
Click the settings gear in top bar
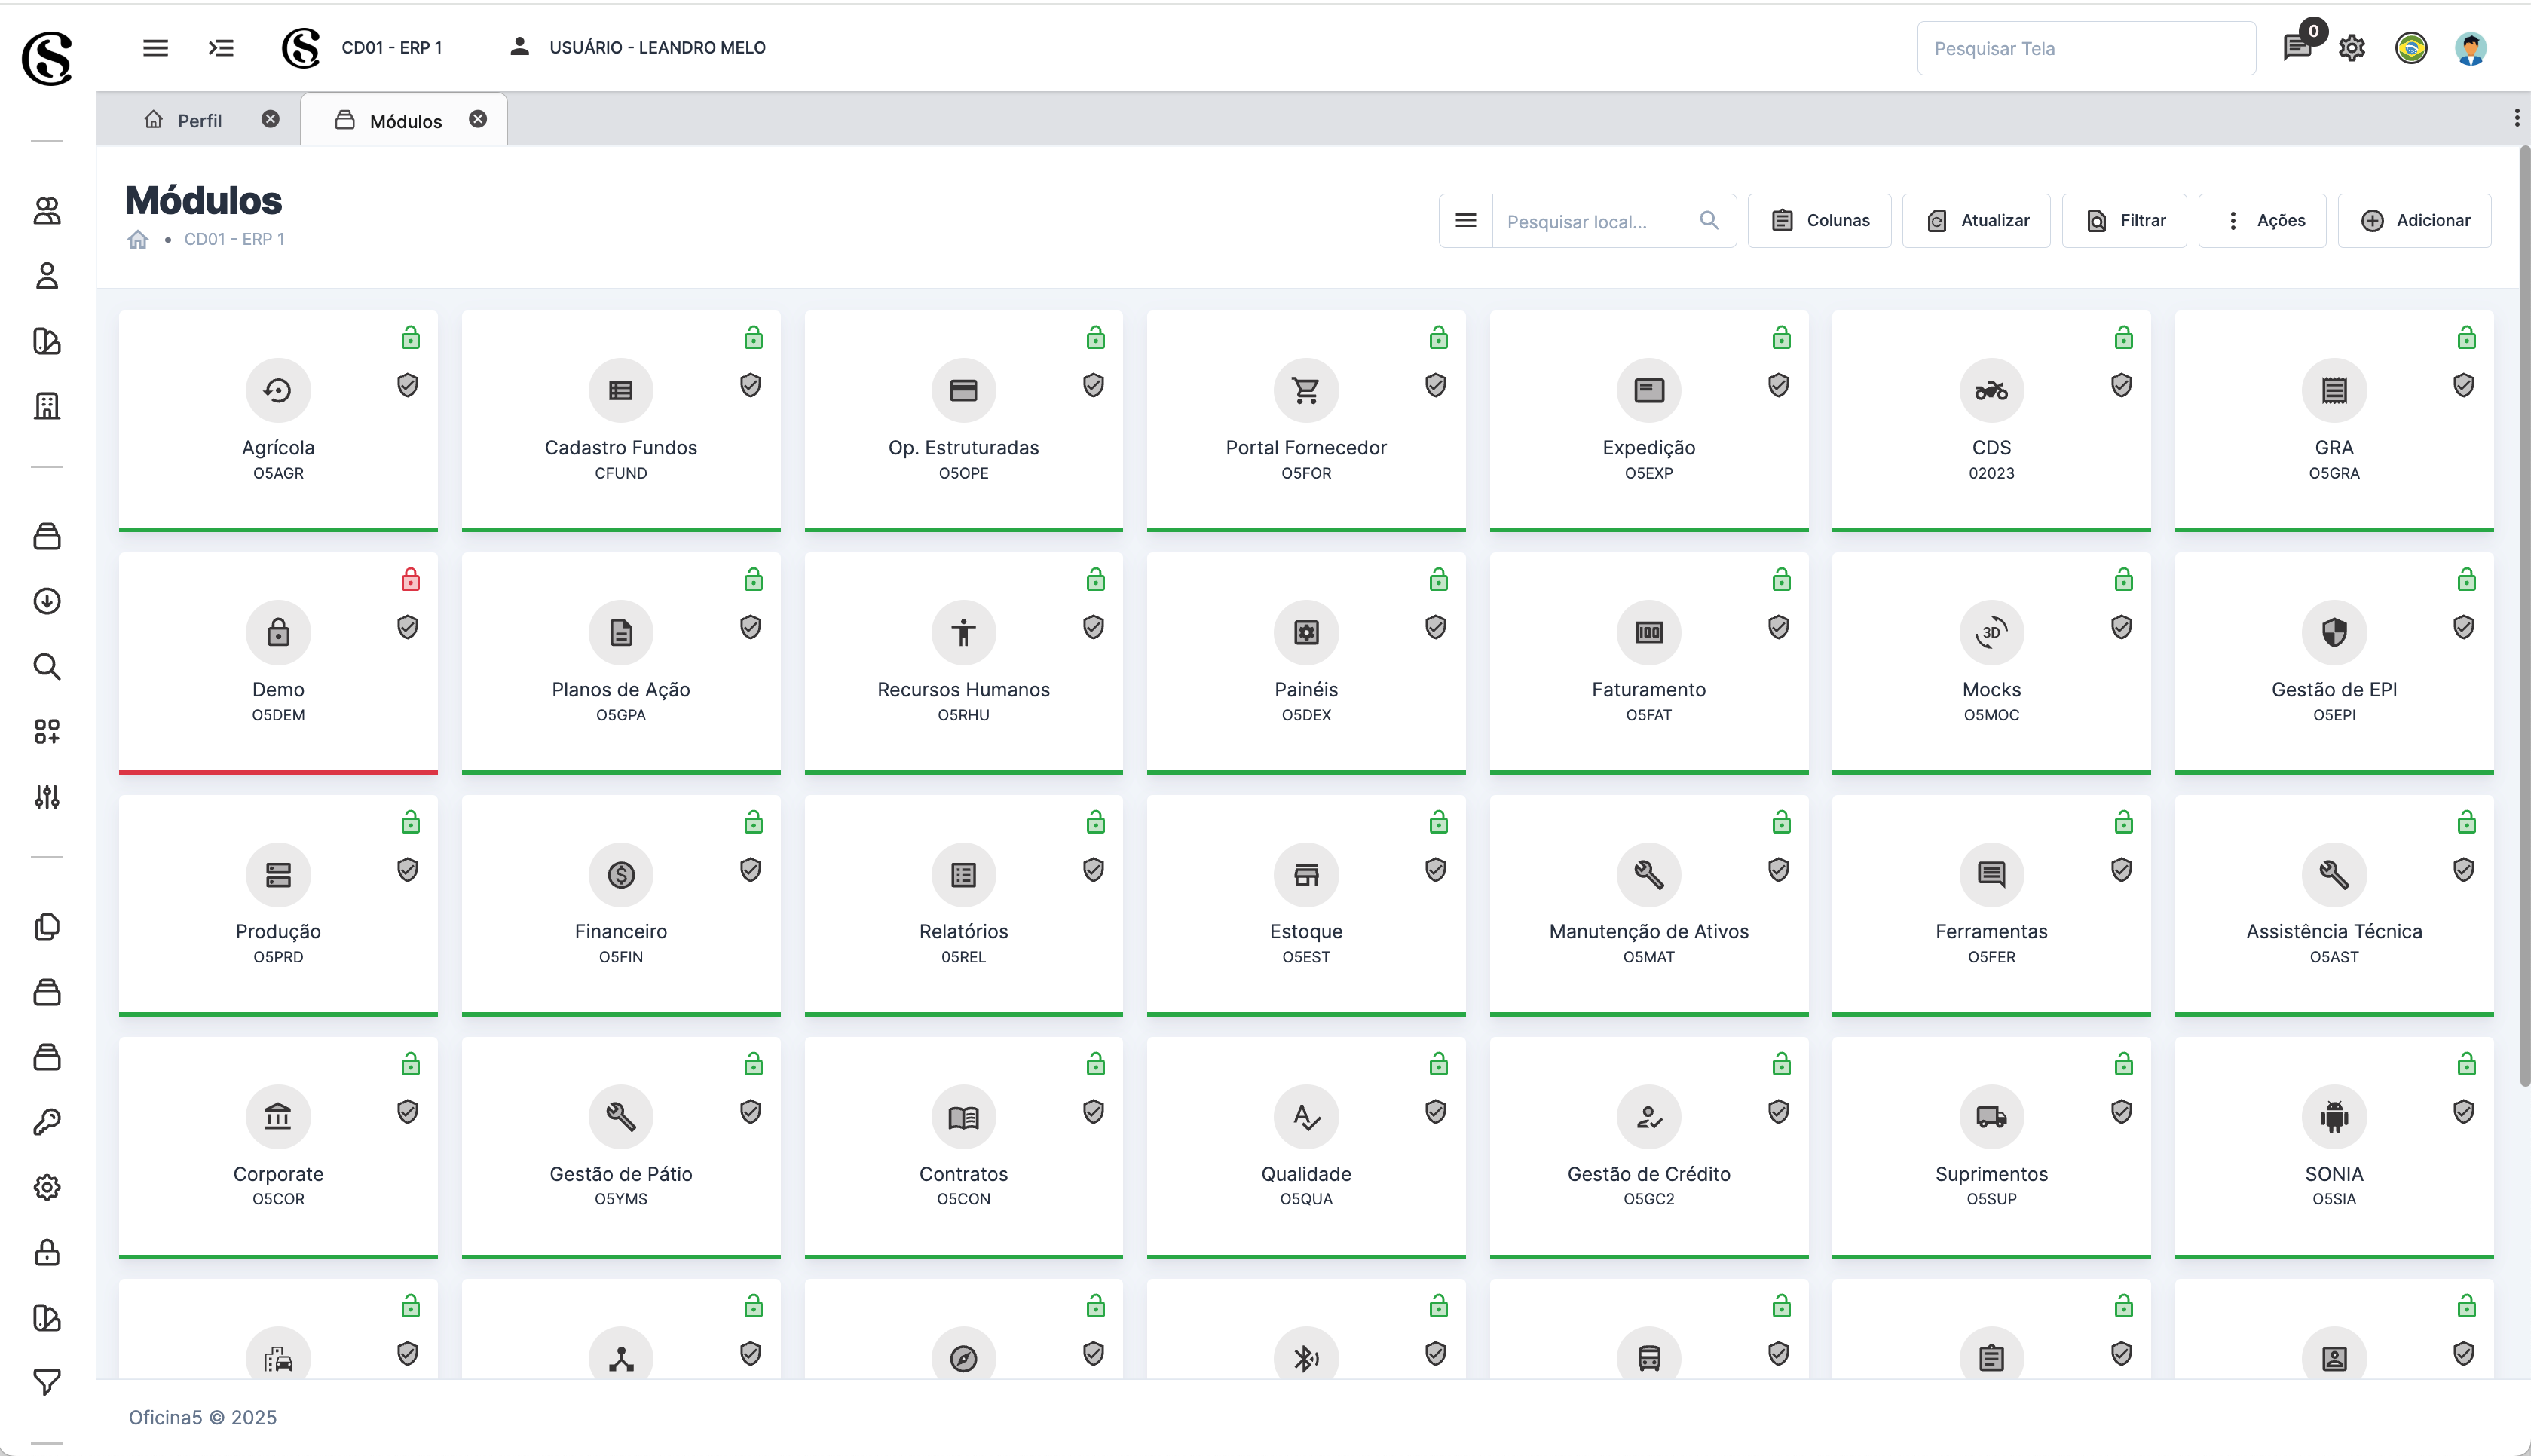pyautogui.click(x=2351, y=48)
